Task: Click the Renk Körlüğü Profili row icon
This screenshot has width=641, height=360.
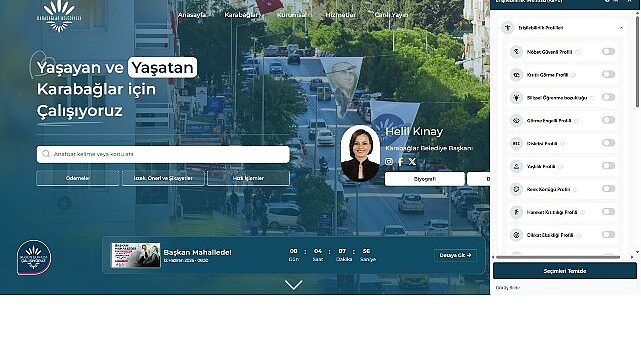Action: (x=516, y=189)
